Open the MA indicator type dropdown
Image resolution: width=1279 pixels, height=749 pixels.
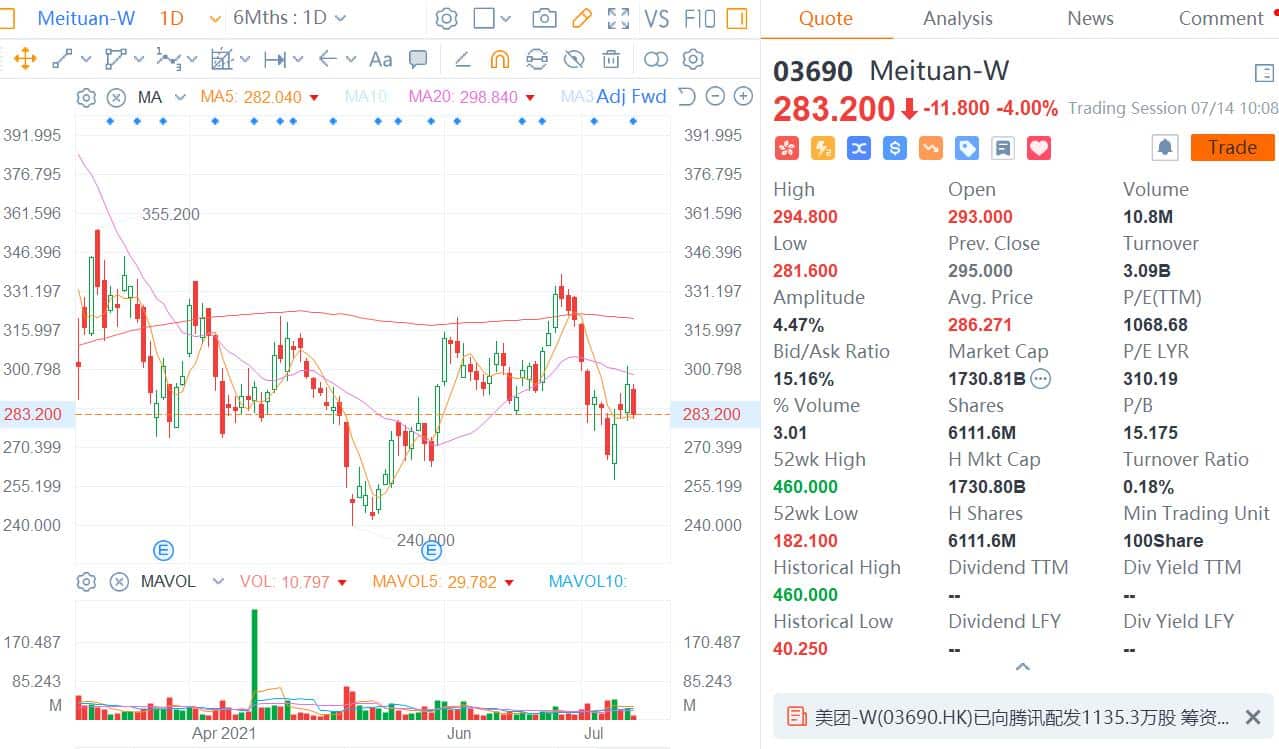pos(180,97)
